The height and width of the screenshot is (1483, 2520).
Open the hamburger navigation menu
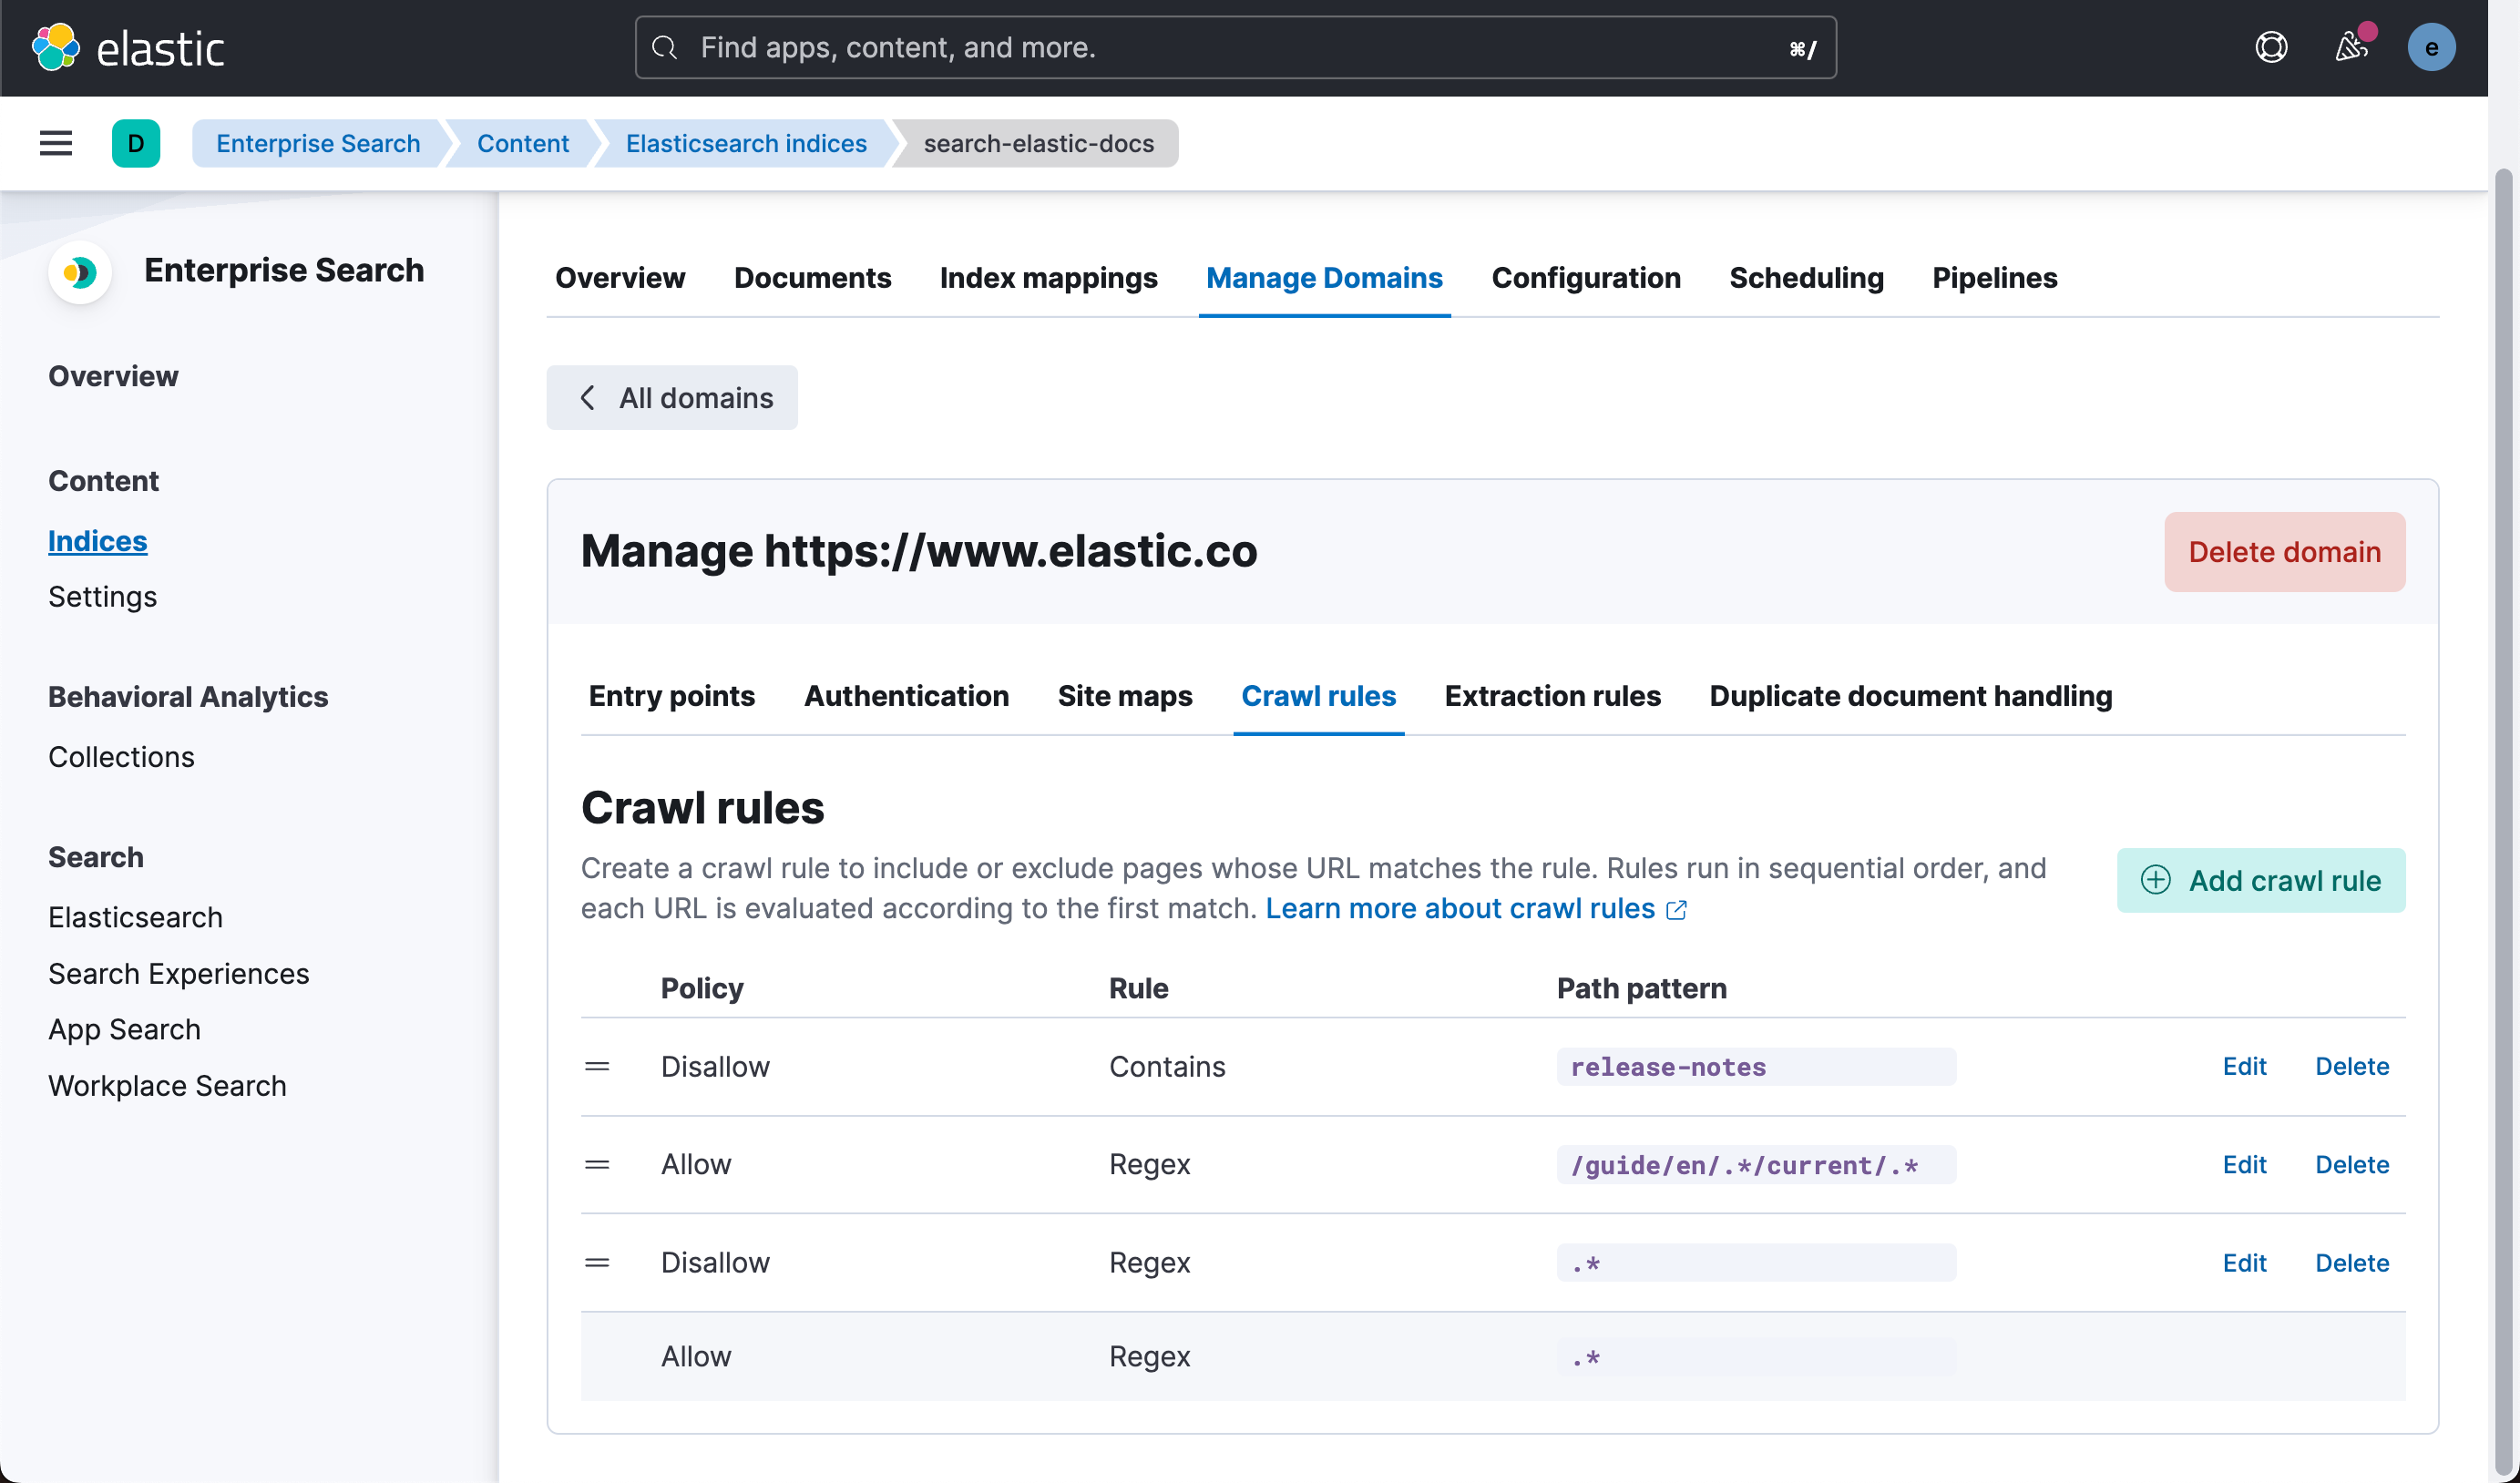(x=56, y=143)
